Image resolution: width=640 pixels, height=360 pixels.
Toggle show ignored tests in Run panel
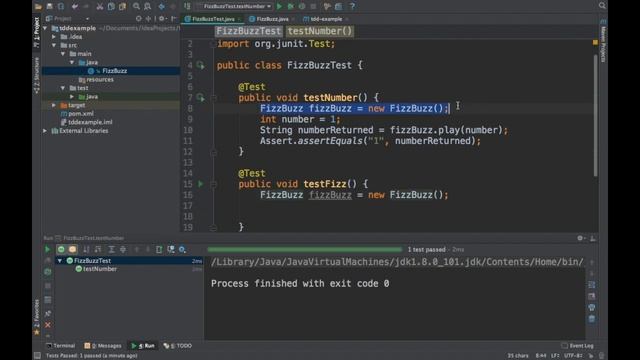tap(72, 249)
